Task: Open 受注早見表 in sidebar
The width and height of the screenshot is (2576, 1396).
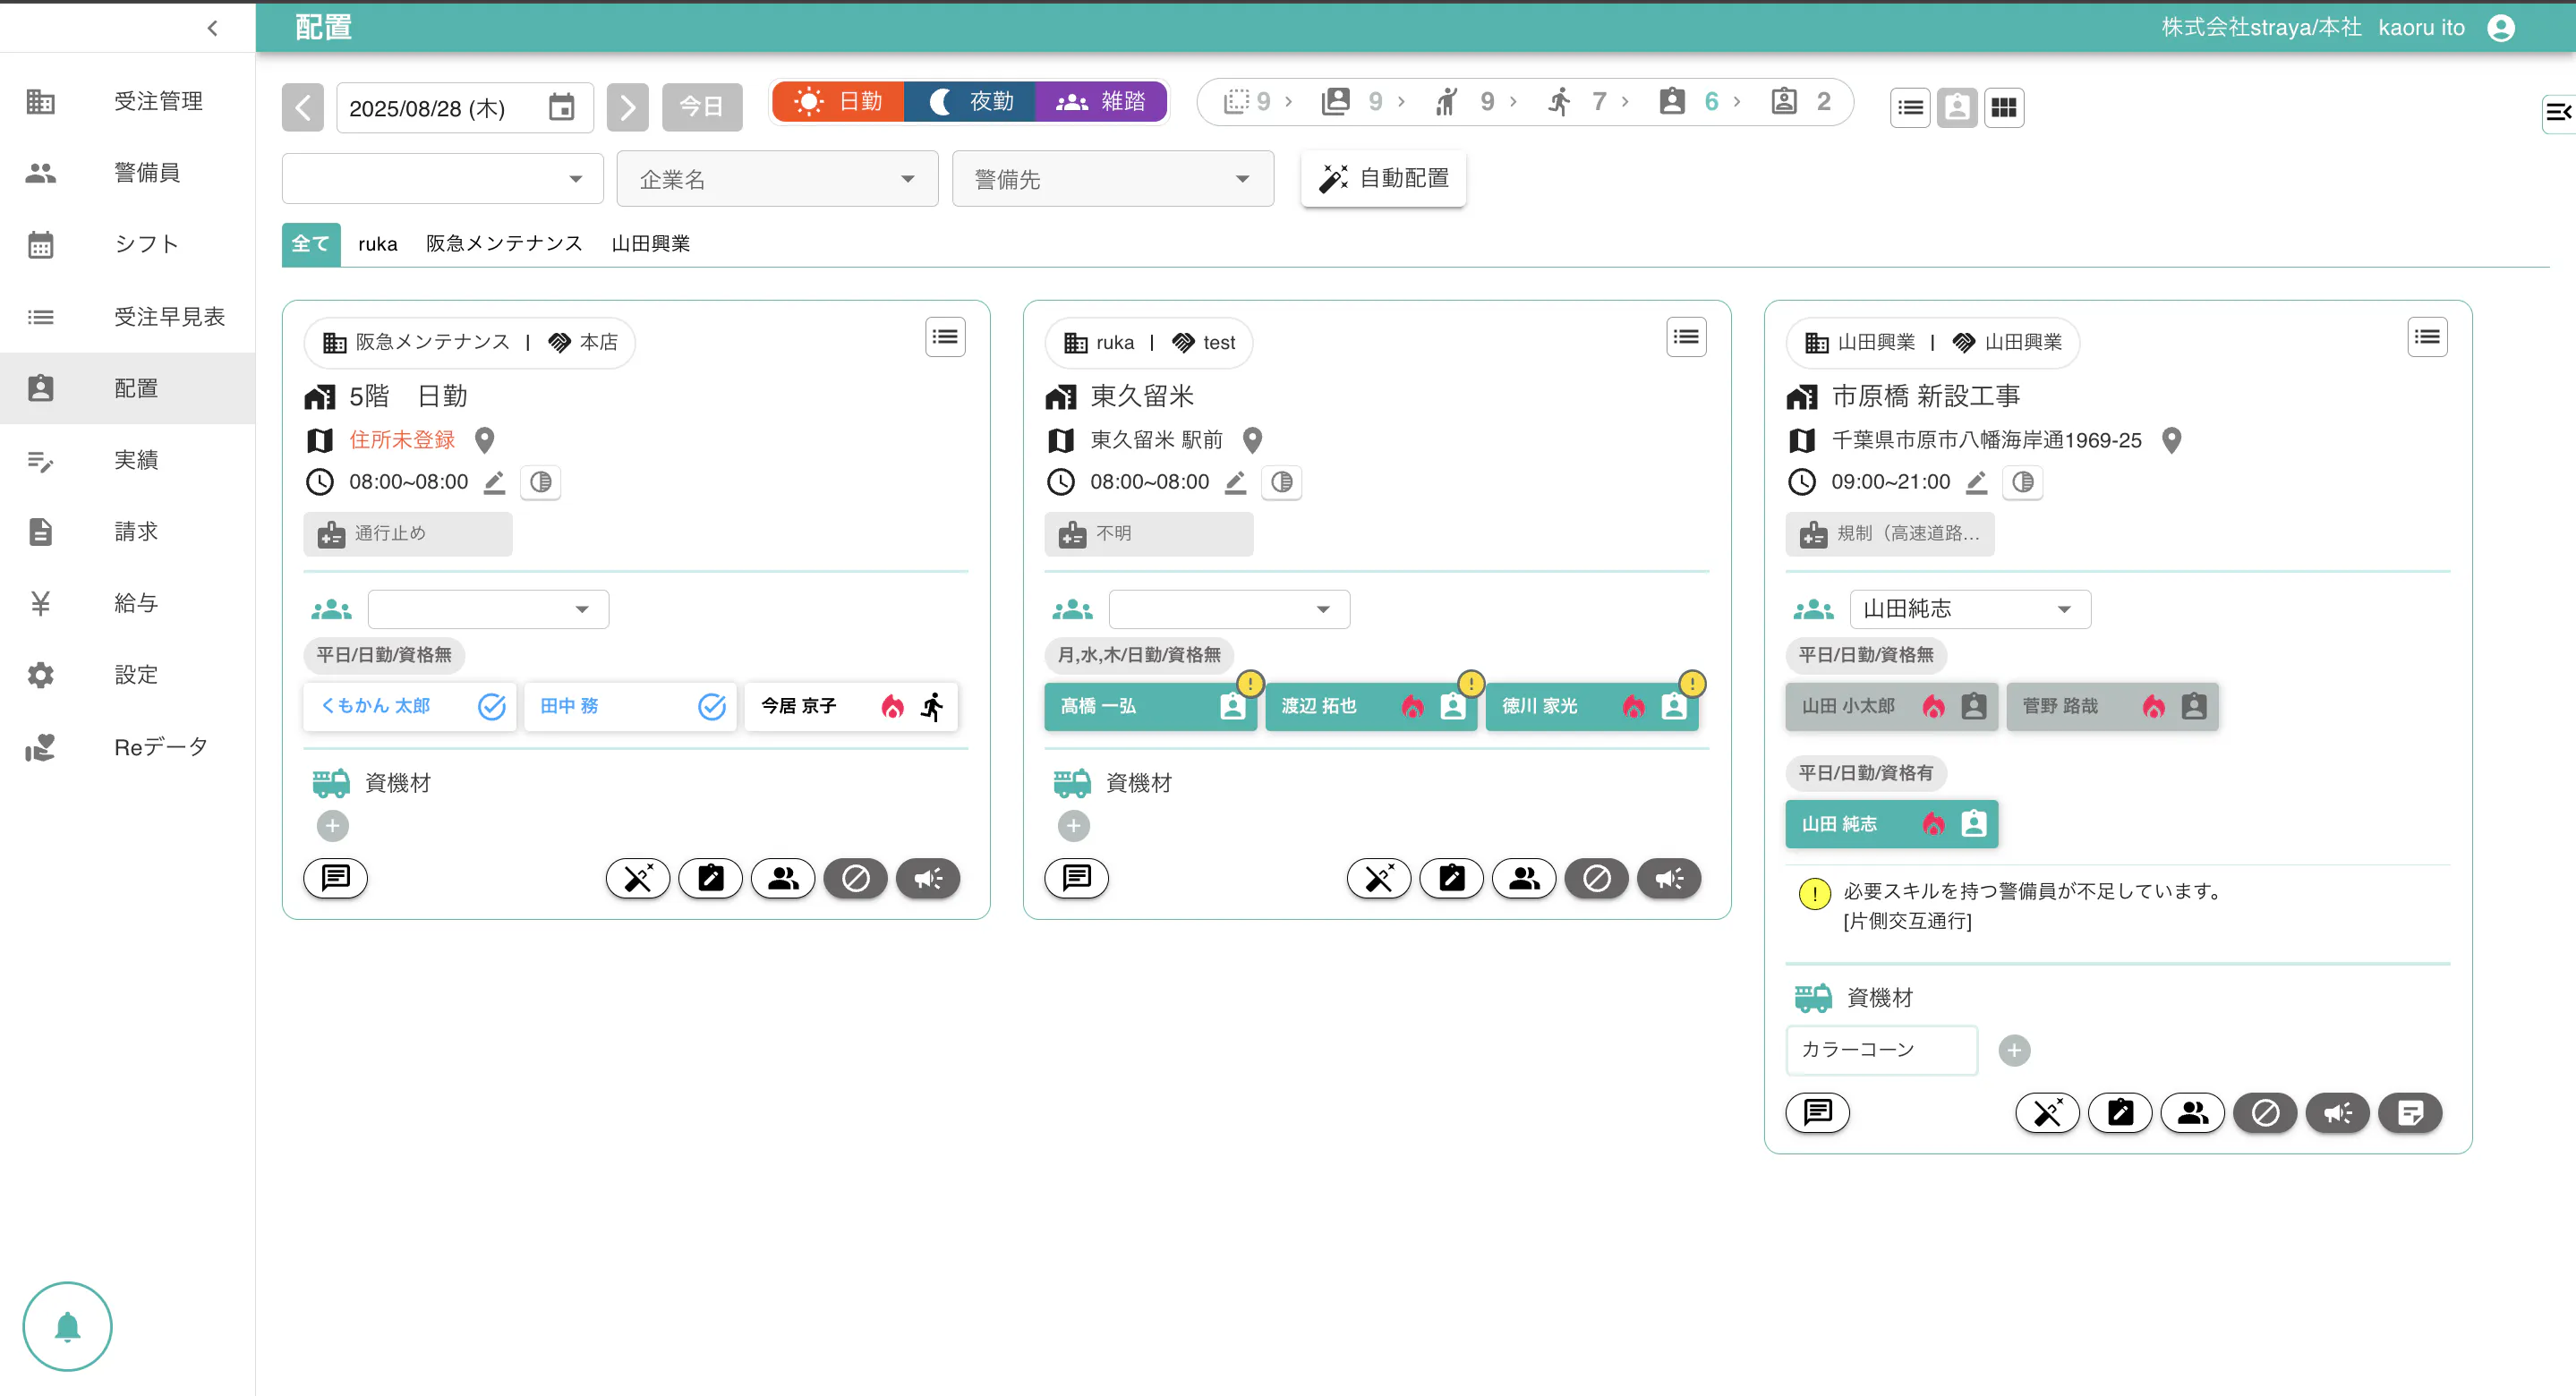Action: point(127,316)
